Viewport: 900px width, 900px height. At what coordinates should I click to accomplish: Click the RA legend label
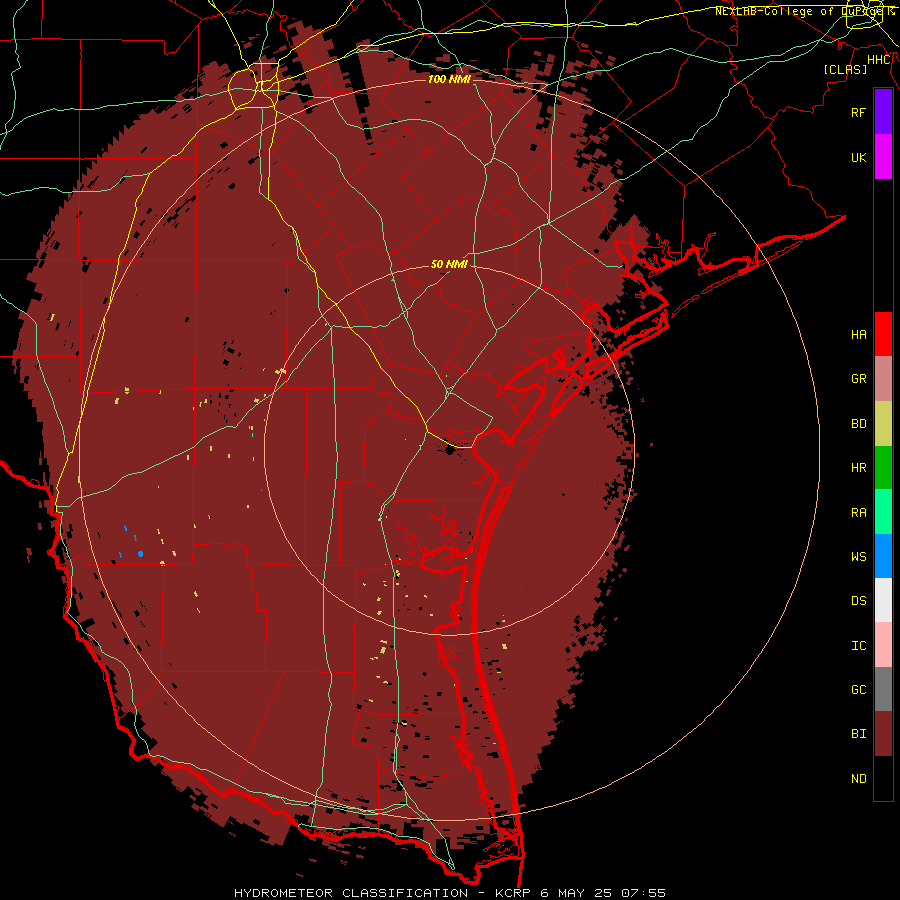coord(859,513)
